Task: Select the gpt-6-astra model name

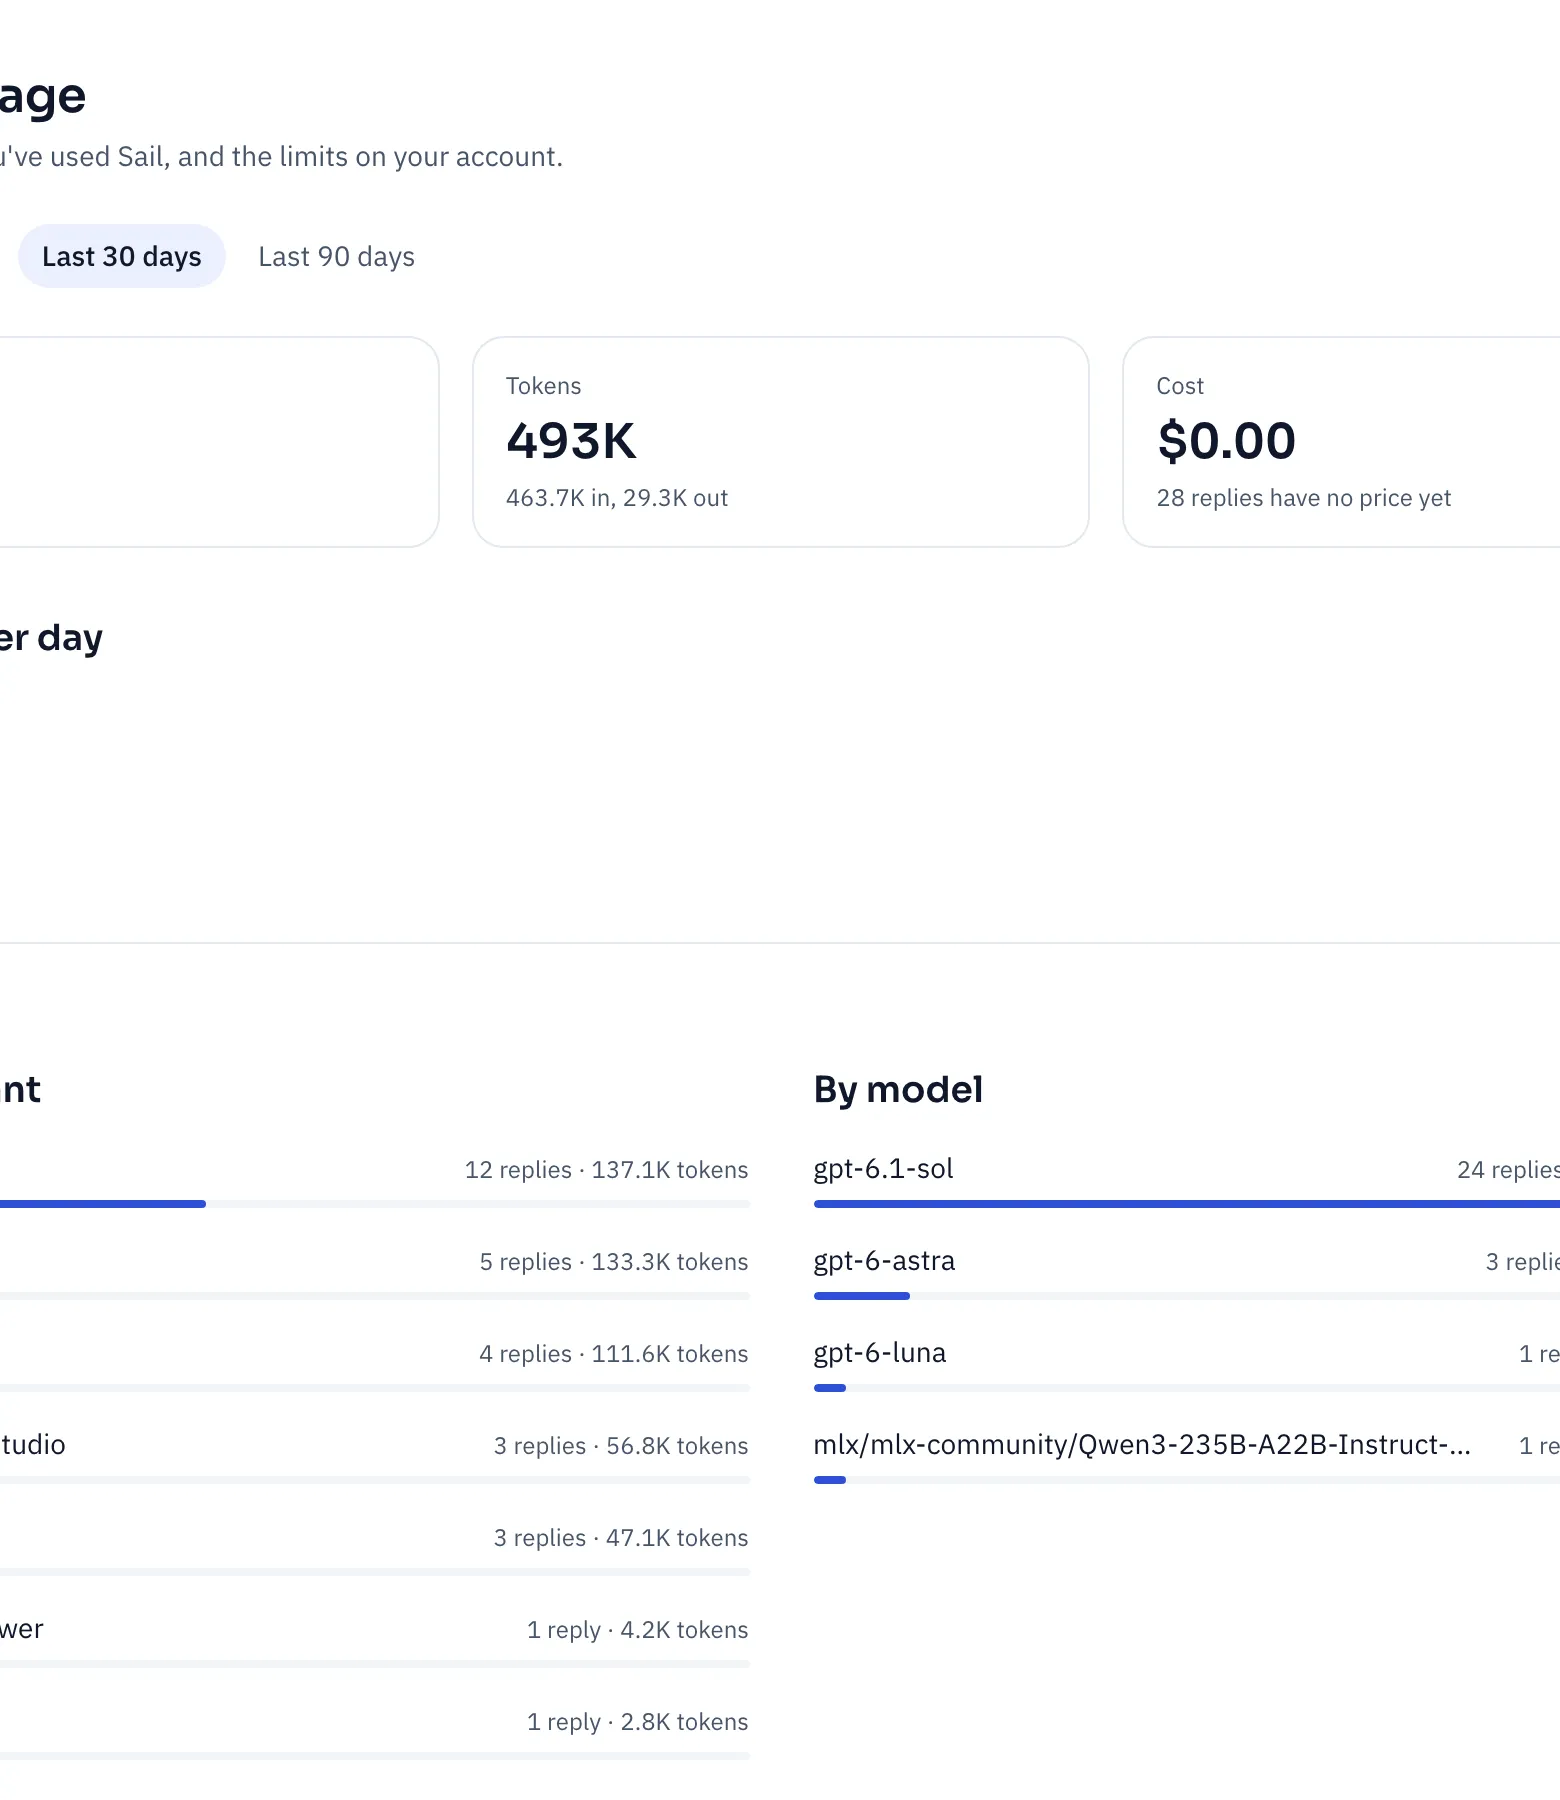Action: (884, 1261)
